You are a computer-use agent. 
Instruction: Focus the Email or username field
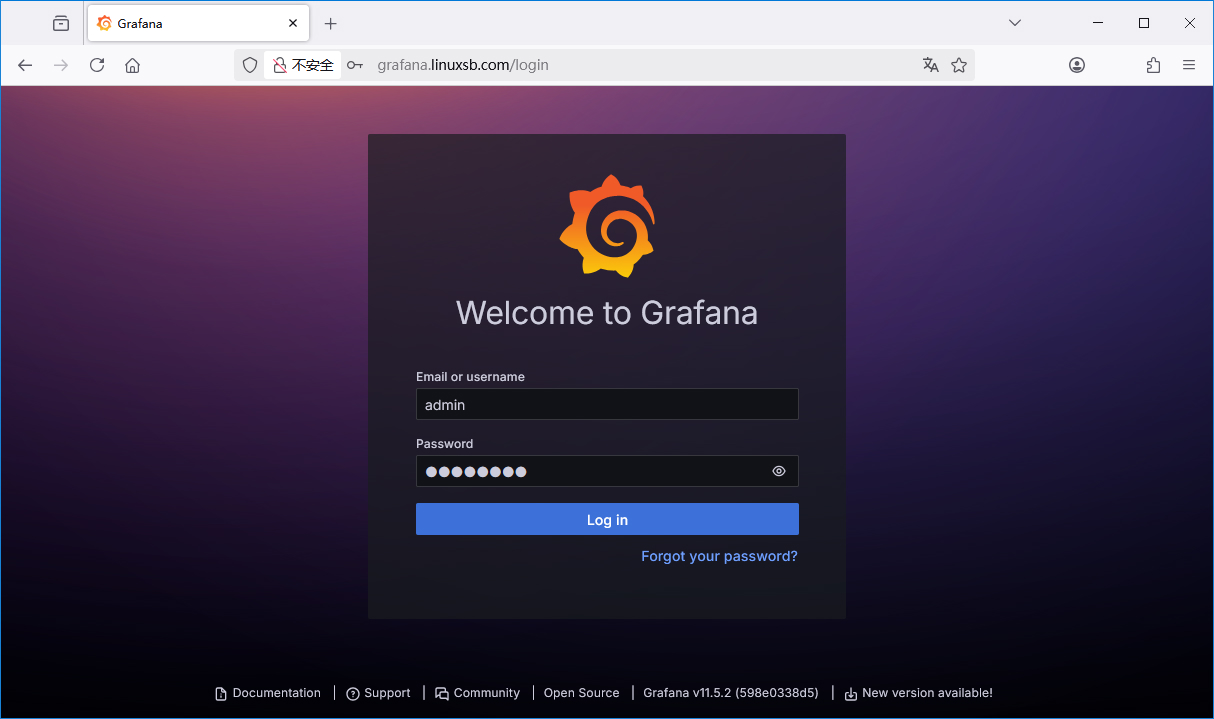pos(607,405)
